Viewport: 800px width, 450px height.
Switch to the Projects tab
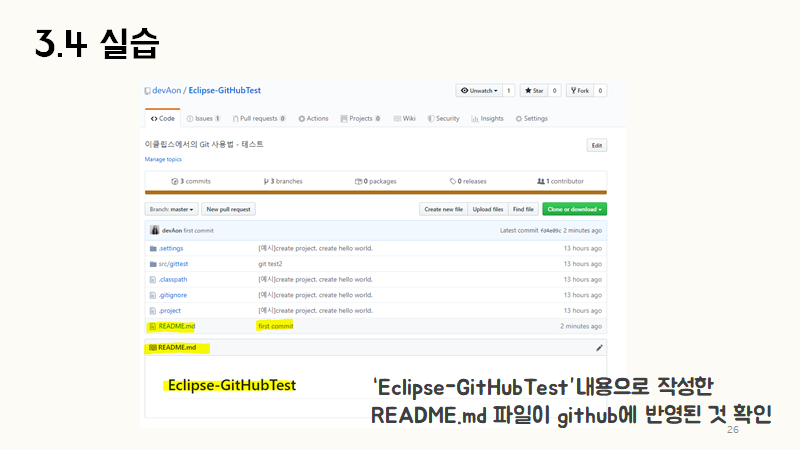[360, 118]
